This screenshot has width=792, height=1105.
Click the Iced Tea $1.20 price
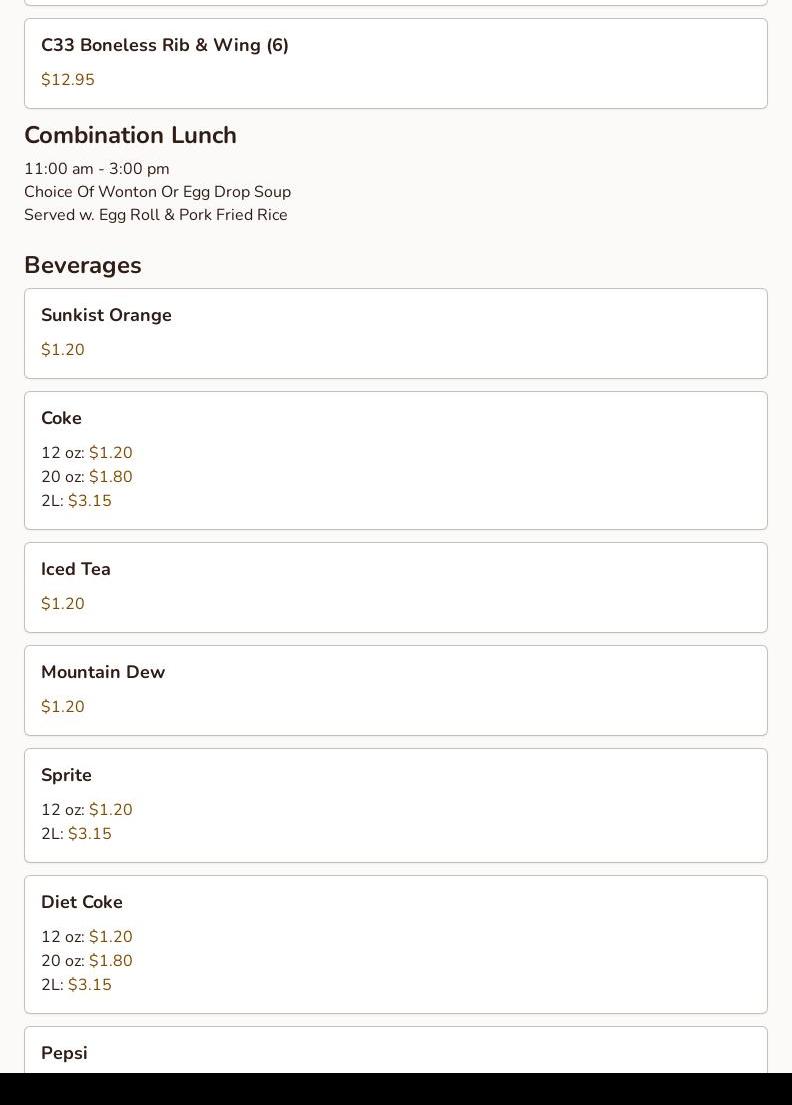point(62,604)
